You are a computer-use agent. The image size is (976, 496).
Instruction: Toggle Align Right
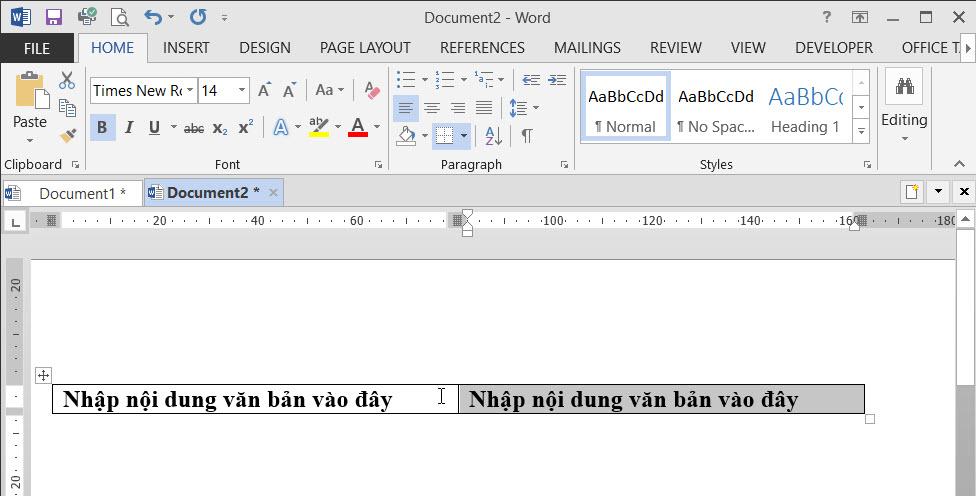pyautogui.click(x=458, y=108)
